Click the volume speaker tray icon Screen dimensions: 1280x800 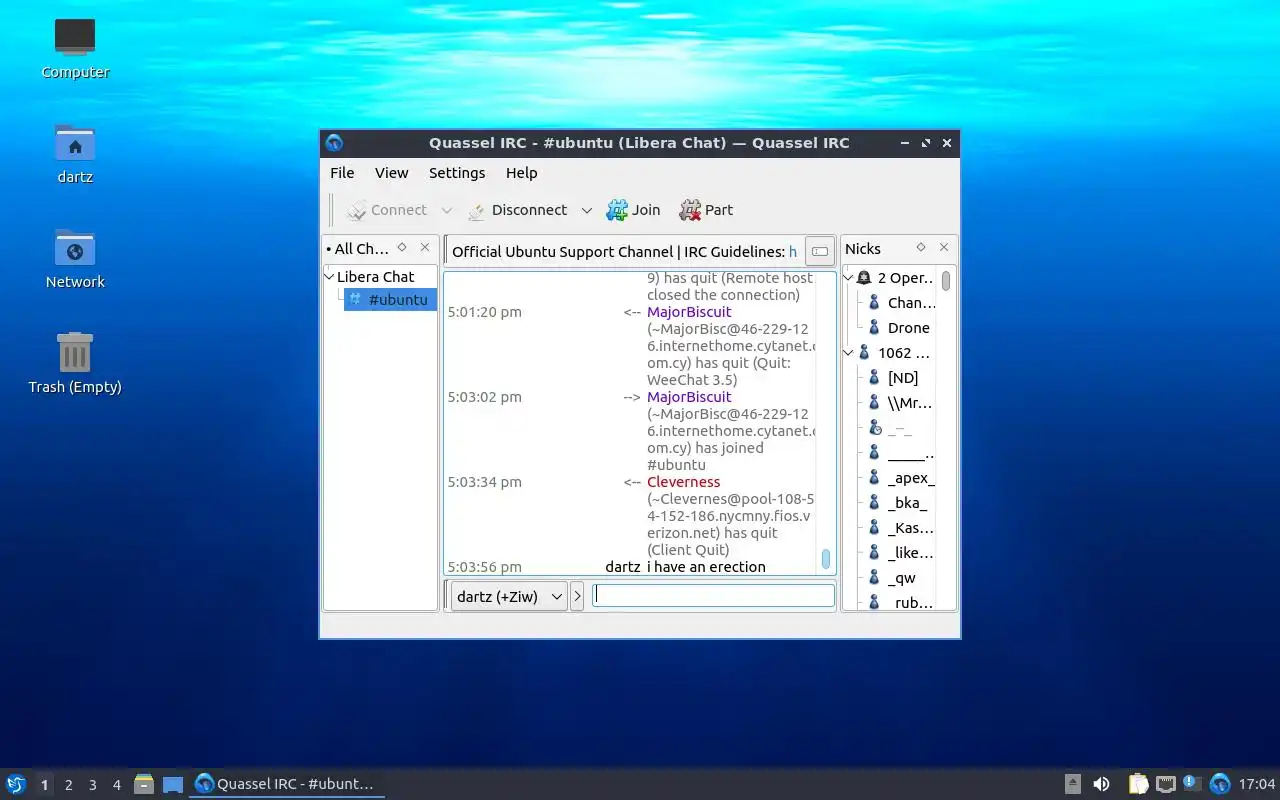point(1101,784)
